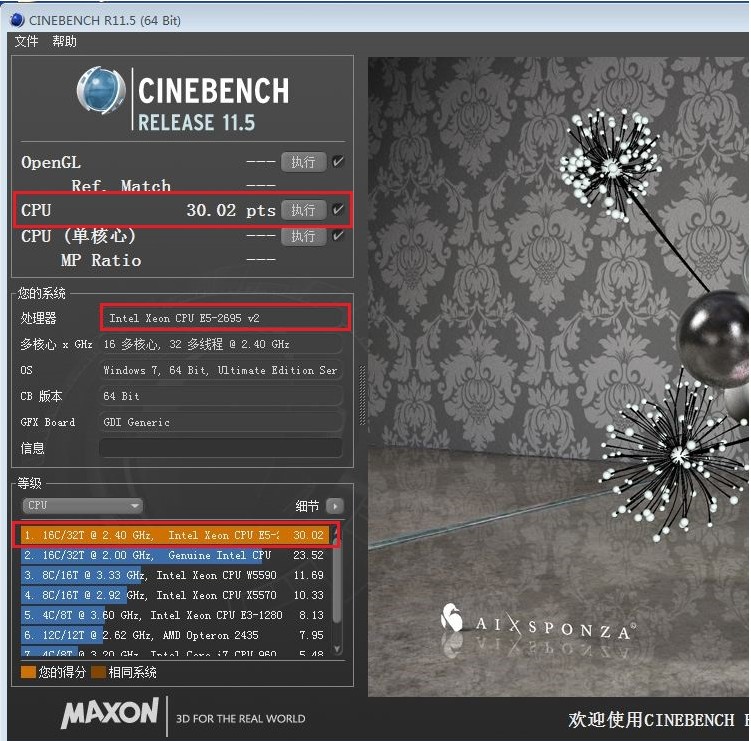Click the AIXSPONZA logo in render

539,621
